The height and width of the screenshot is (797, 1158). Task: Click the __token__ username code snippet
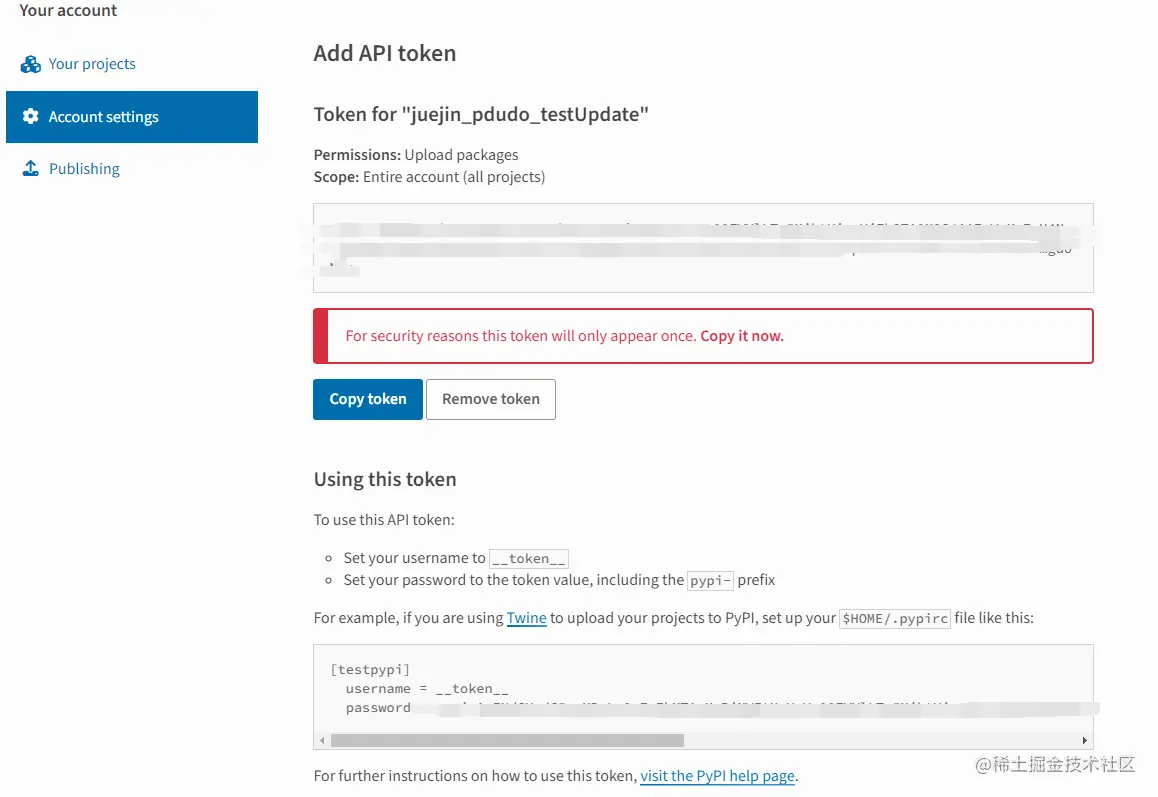pyautogui.click(x=529, y=559)
